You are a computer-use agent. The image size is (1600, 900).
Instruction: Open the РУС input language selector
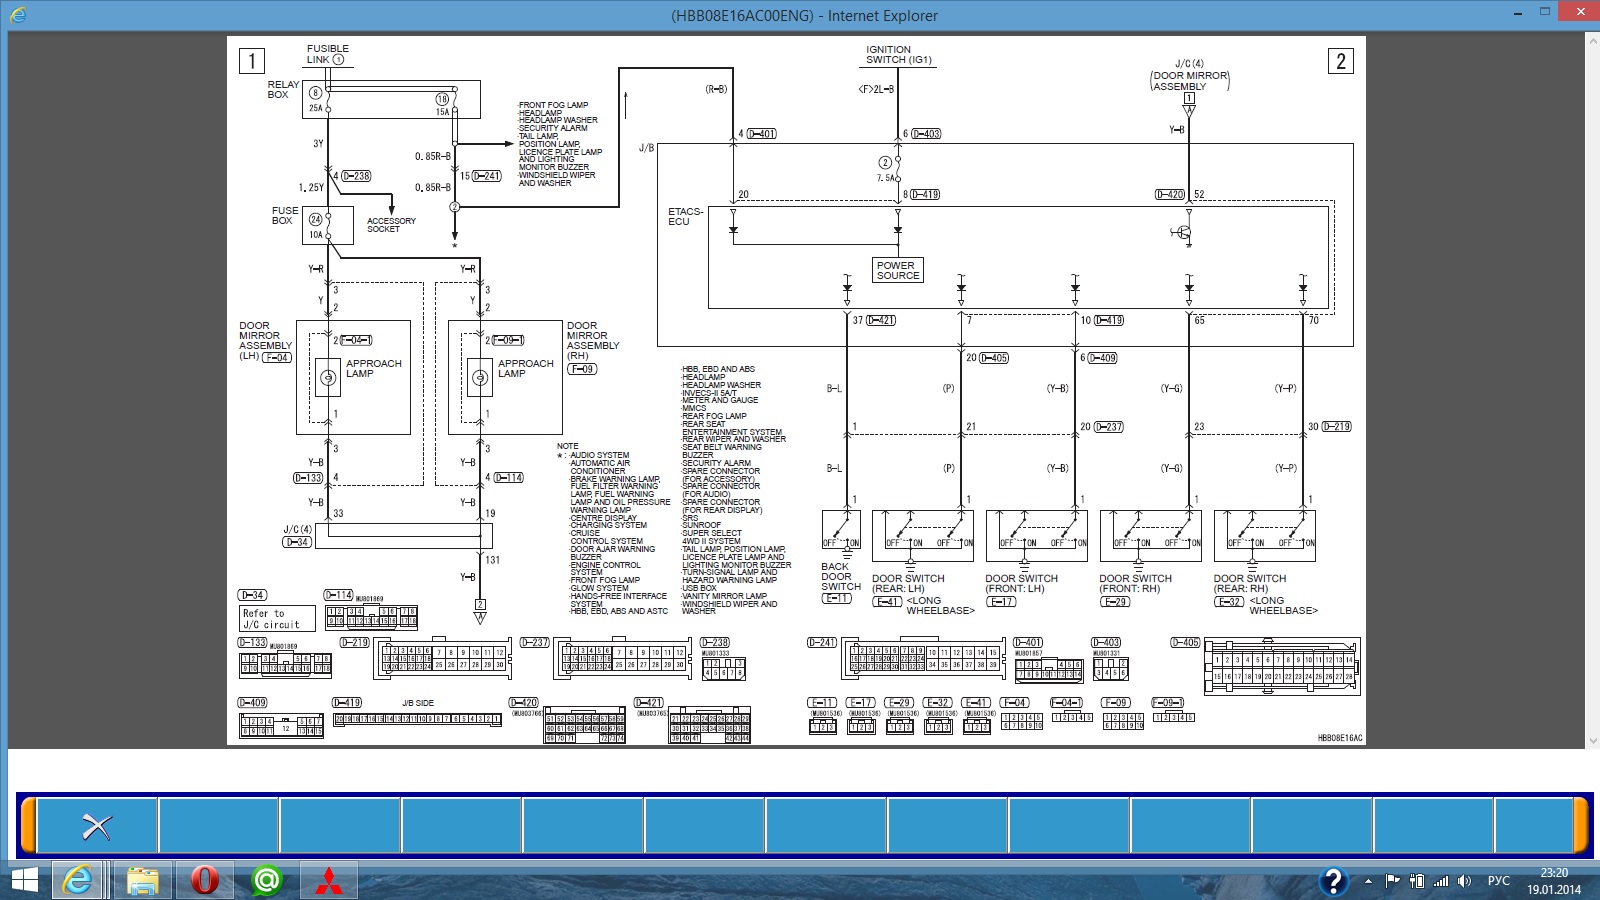coord(1498,881)
